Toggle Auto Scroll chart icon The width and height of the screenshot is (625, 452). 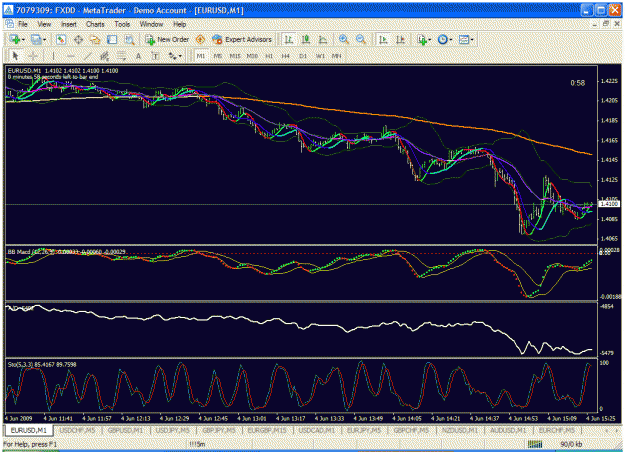[383, 39]
